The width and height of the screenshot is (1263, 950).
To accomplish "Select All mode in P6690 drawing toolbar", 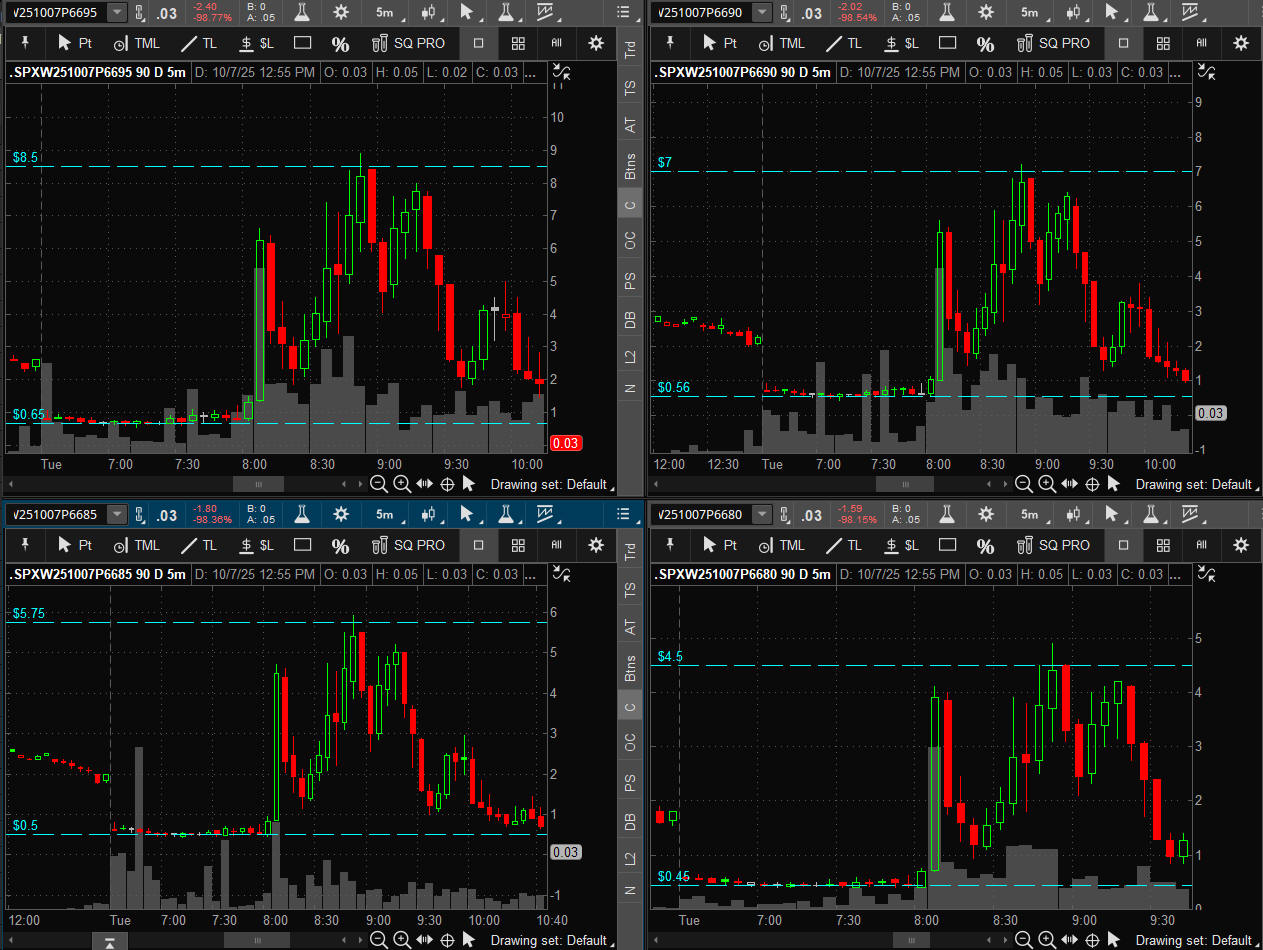I will pos(1201,43).
